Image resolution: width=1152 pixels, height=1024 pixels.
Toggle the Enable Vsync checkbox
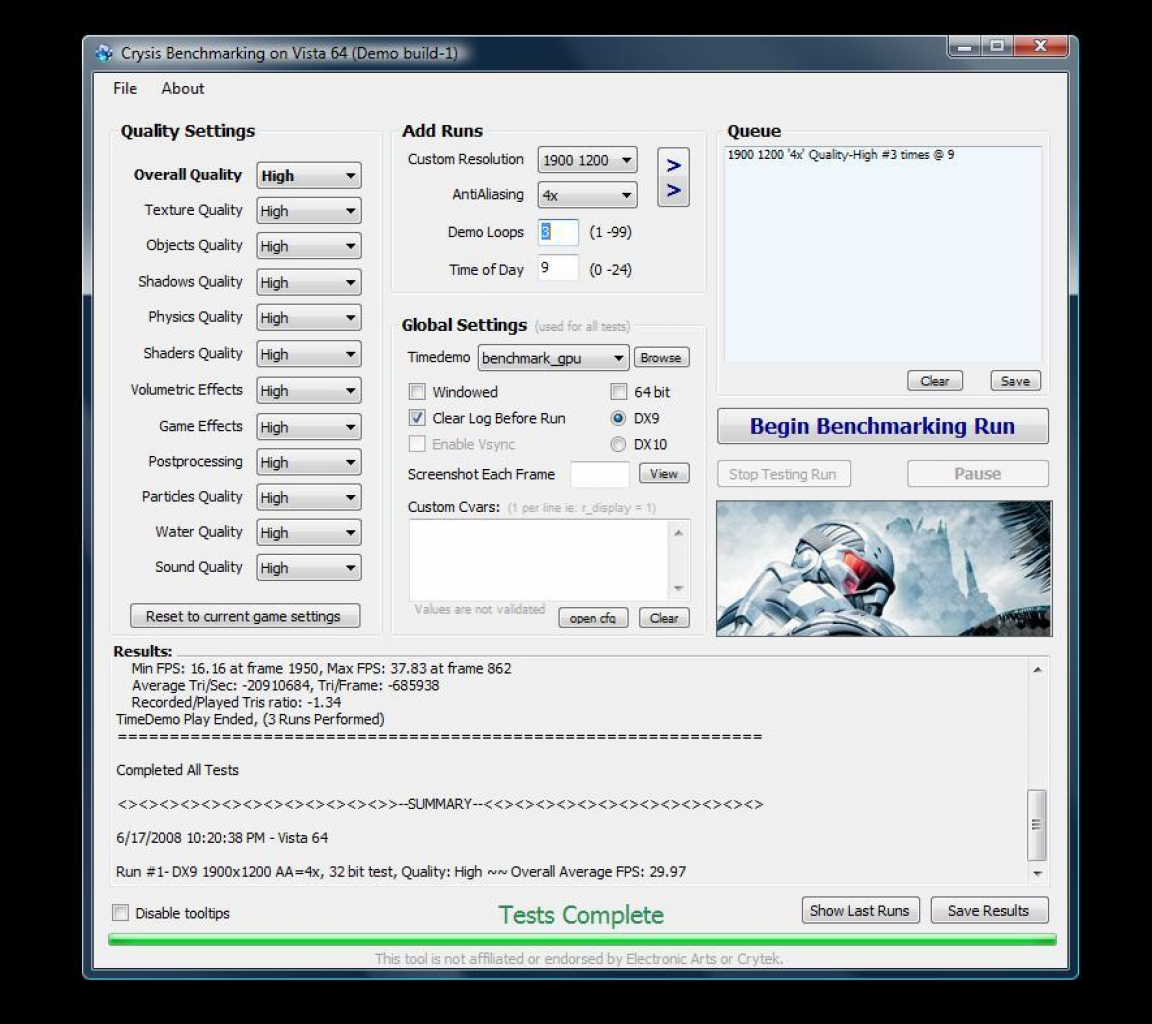coord(417,444)
